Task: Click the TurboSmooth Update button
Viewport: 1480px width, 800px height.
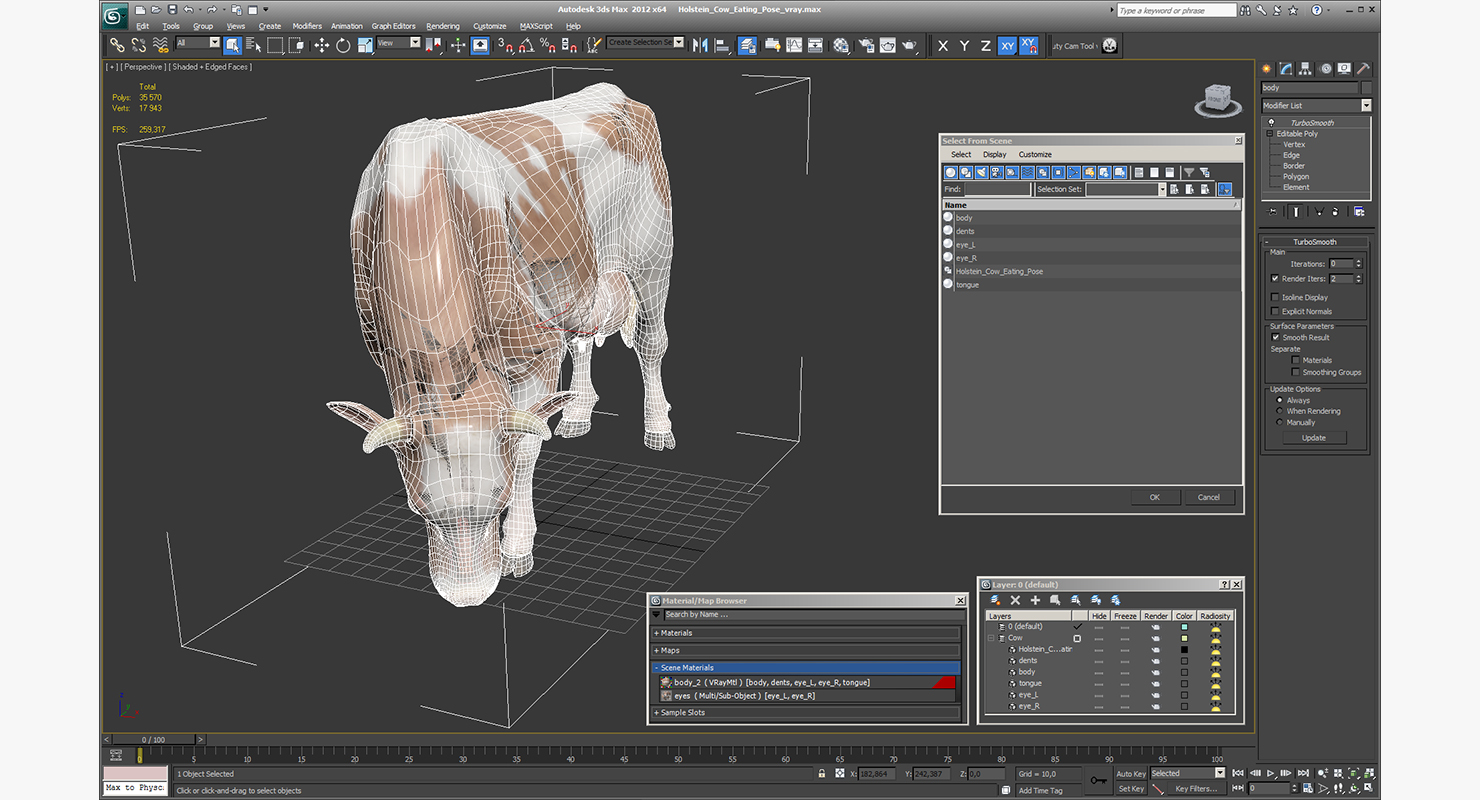Action: pyautogui.click(x=1314, y=438)
